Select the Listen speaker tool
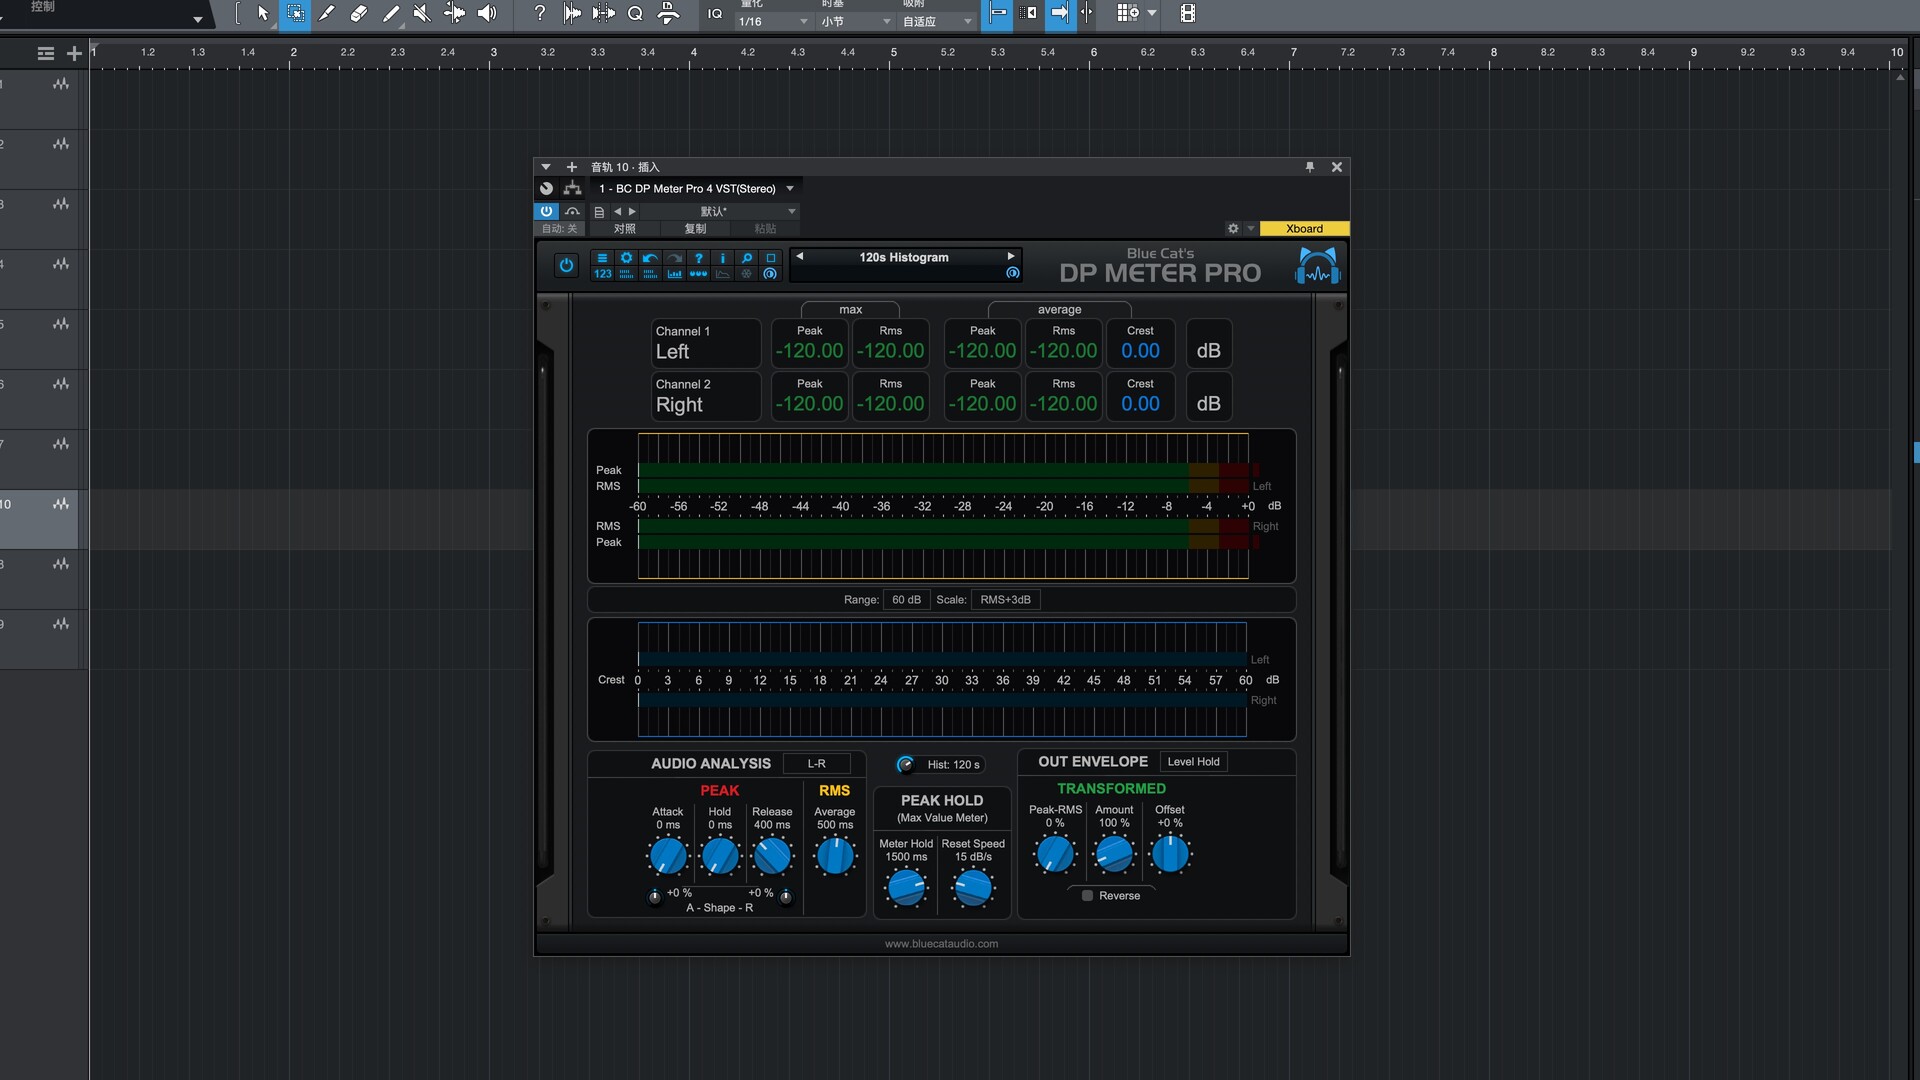The image size is (1920, 1080). (487, 13)
